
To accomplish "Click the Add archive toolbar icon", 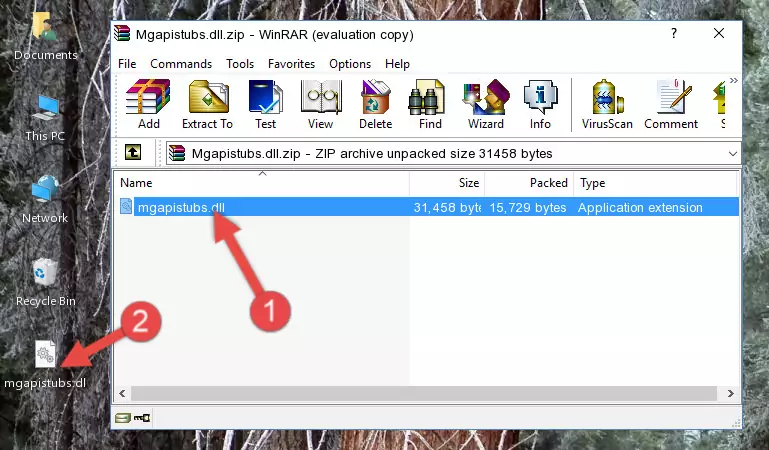I will (x=148, y=104).
